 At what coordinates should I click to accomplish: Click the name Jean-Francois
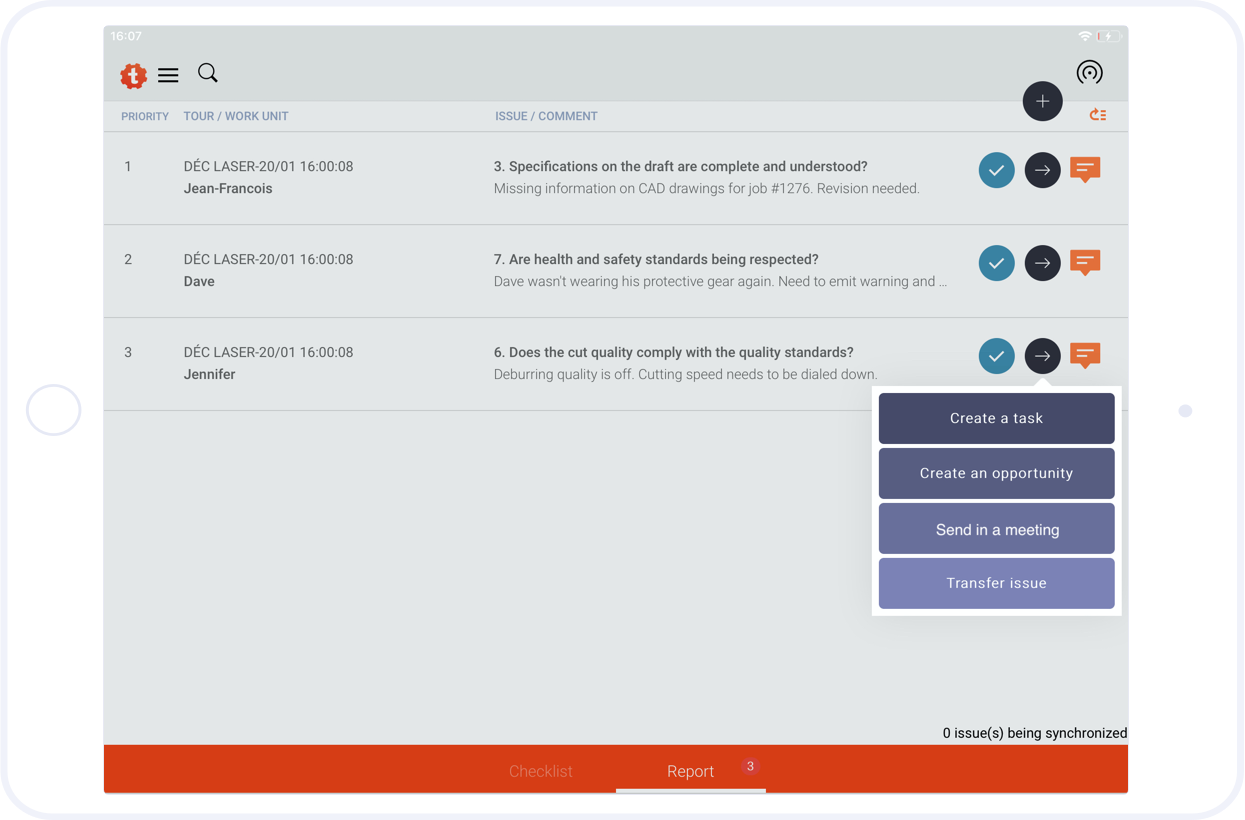(x=228, y=188)
